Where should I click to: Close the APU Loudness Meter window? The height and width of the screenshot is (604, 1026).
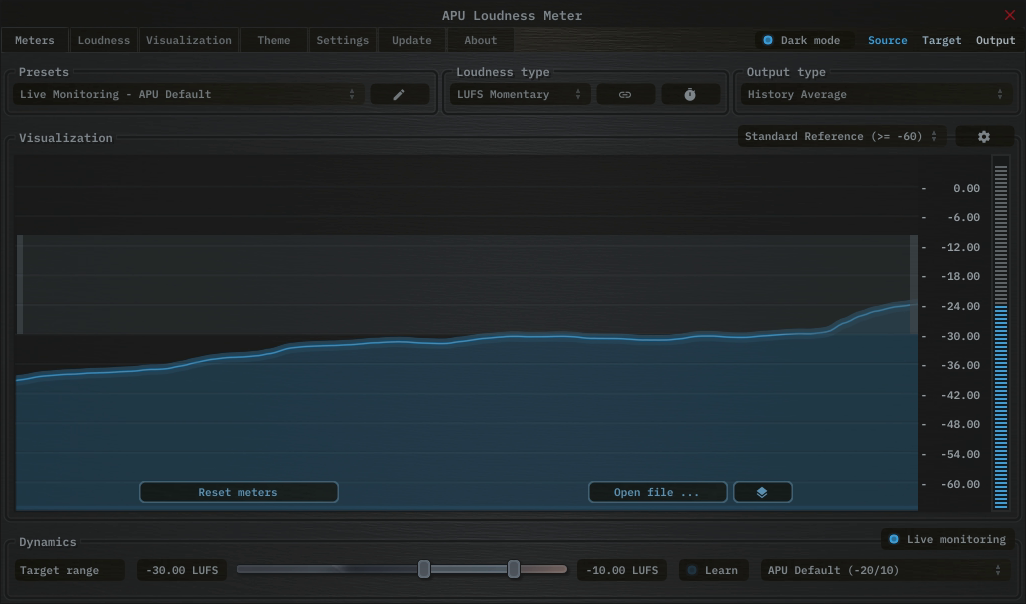pos(1009,15)
